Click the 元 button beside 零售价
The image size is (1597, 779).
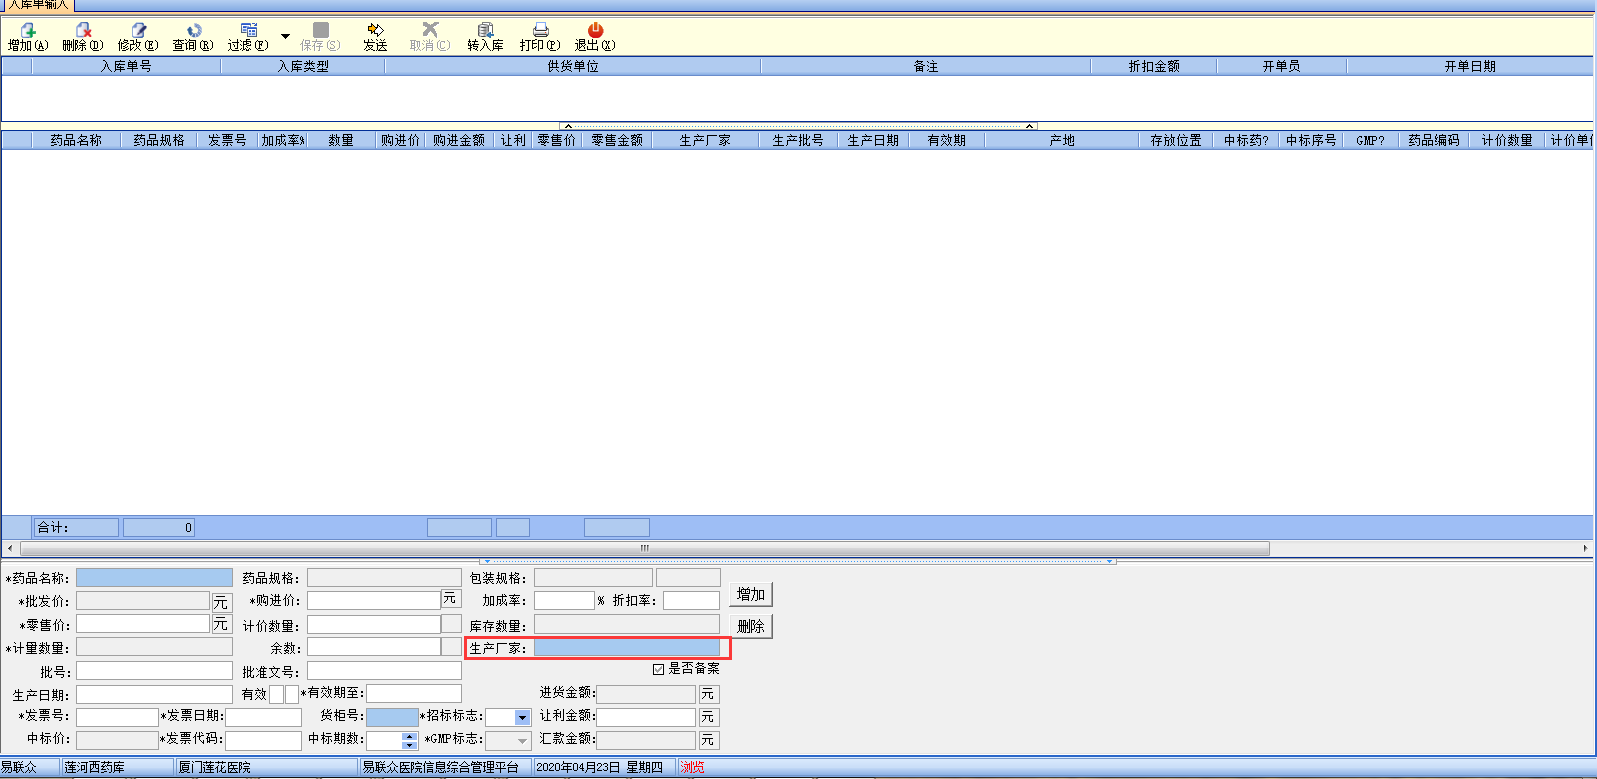[x=221, y=624]
